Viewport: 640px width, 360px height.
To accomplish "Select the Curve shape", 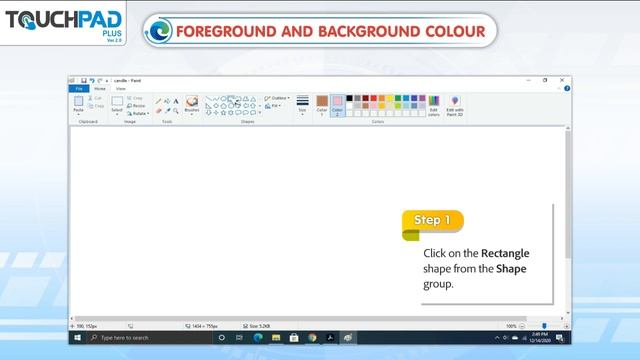I will [x=216, y=99].
